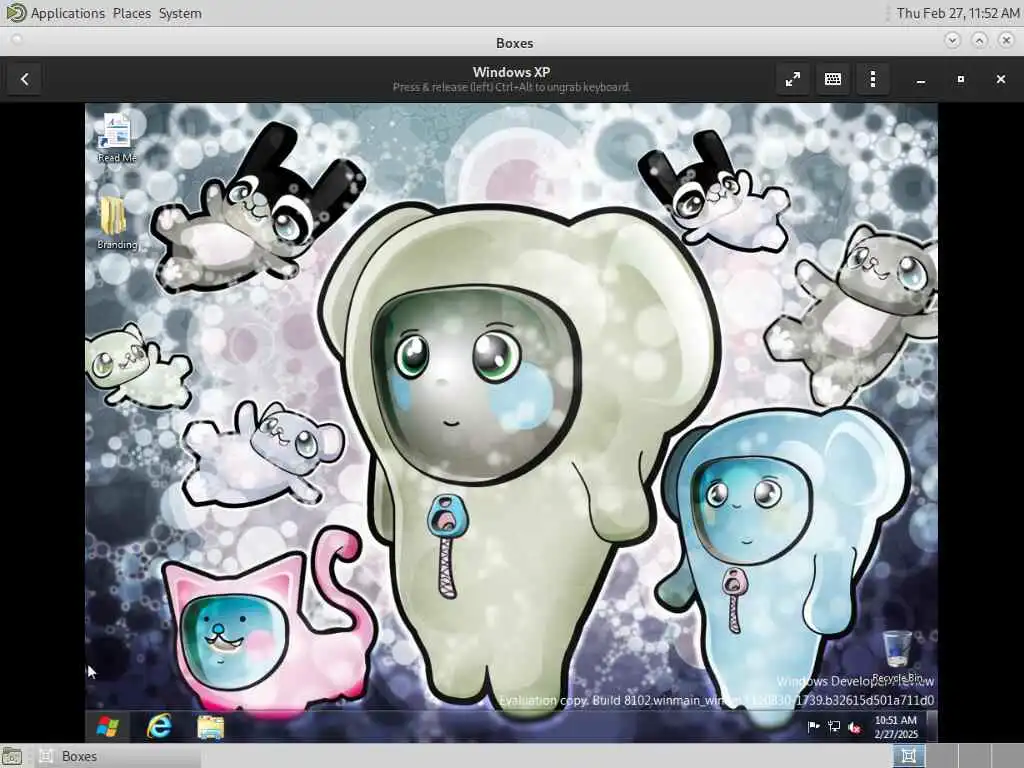
Task: Switch to the second workspace in the switcher
Action: tap(942, 756)
